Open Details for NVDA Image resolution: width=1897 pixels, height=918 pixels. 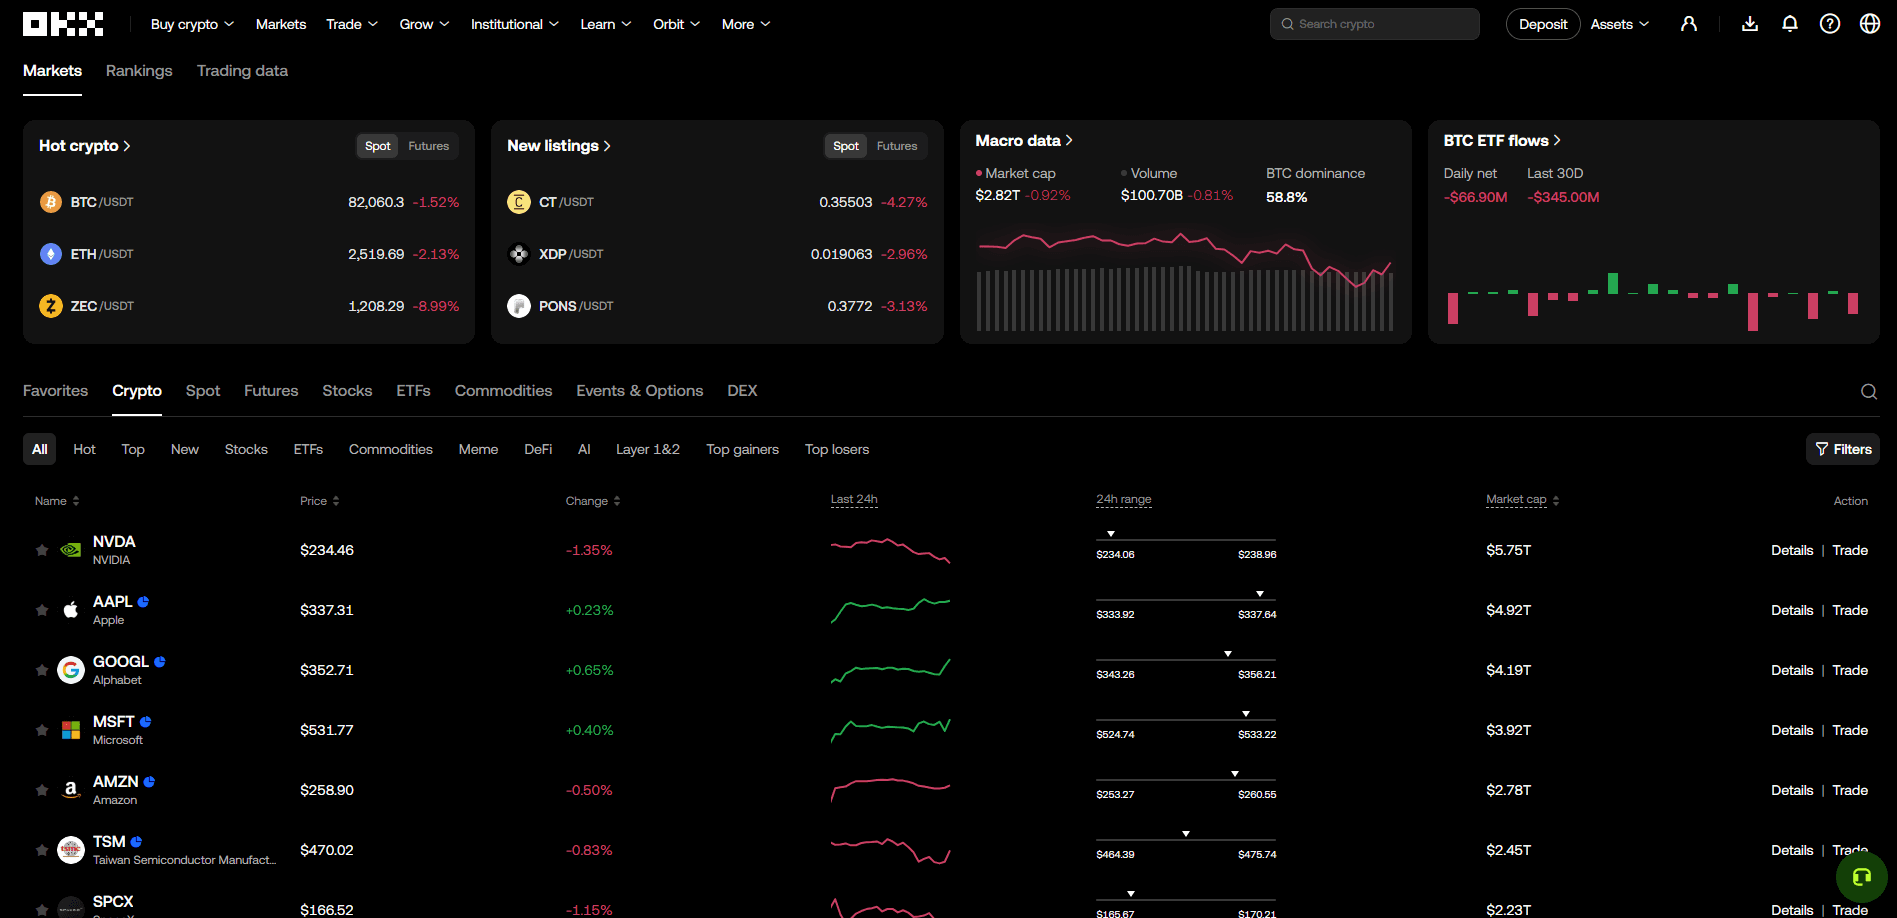(x=1792, y=550)
